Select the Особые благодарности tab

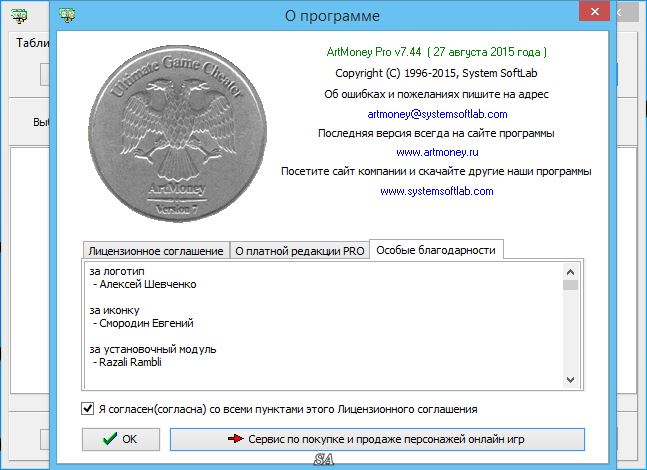pos(436,250)
